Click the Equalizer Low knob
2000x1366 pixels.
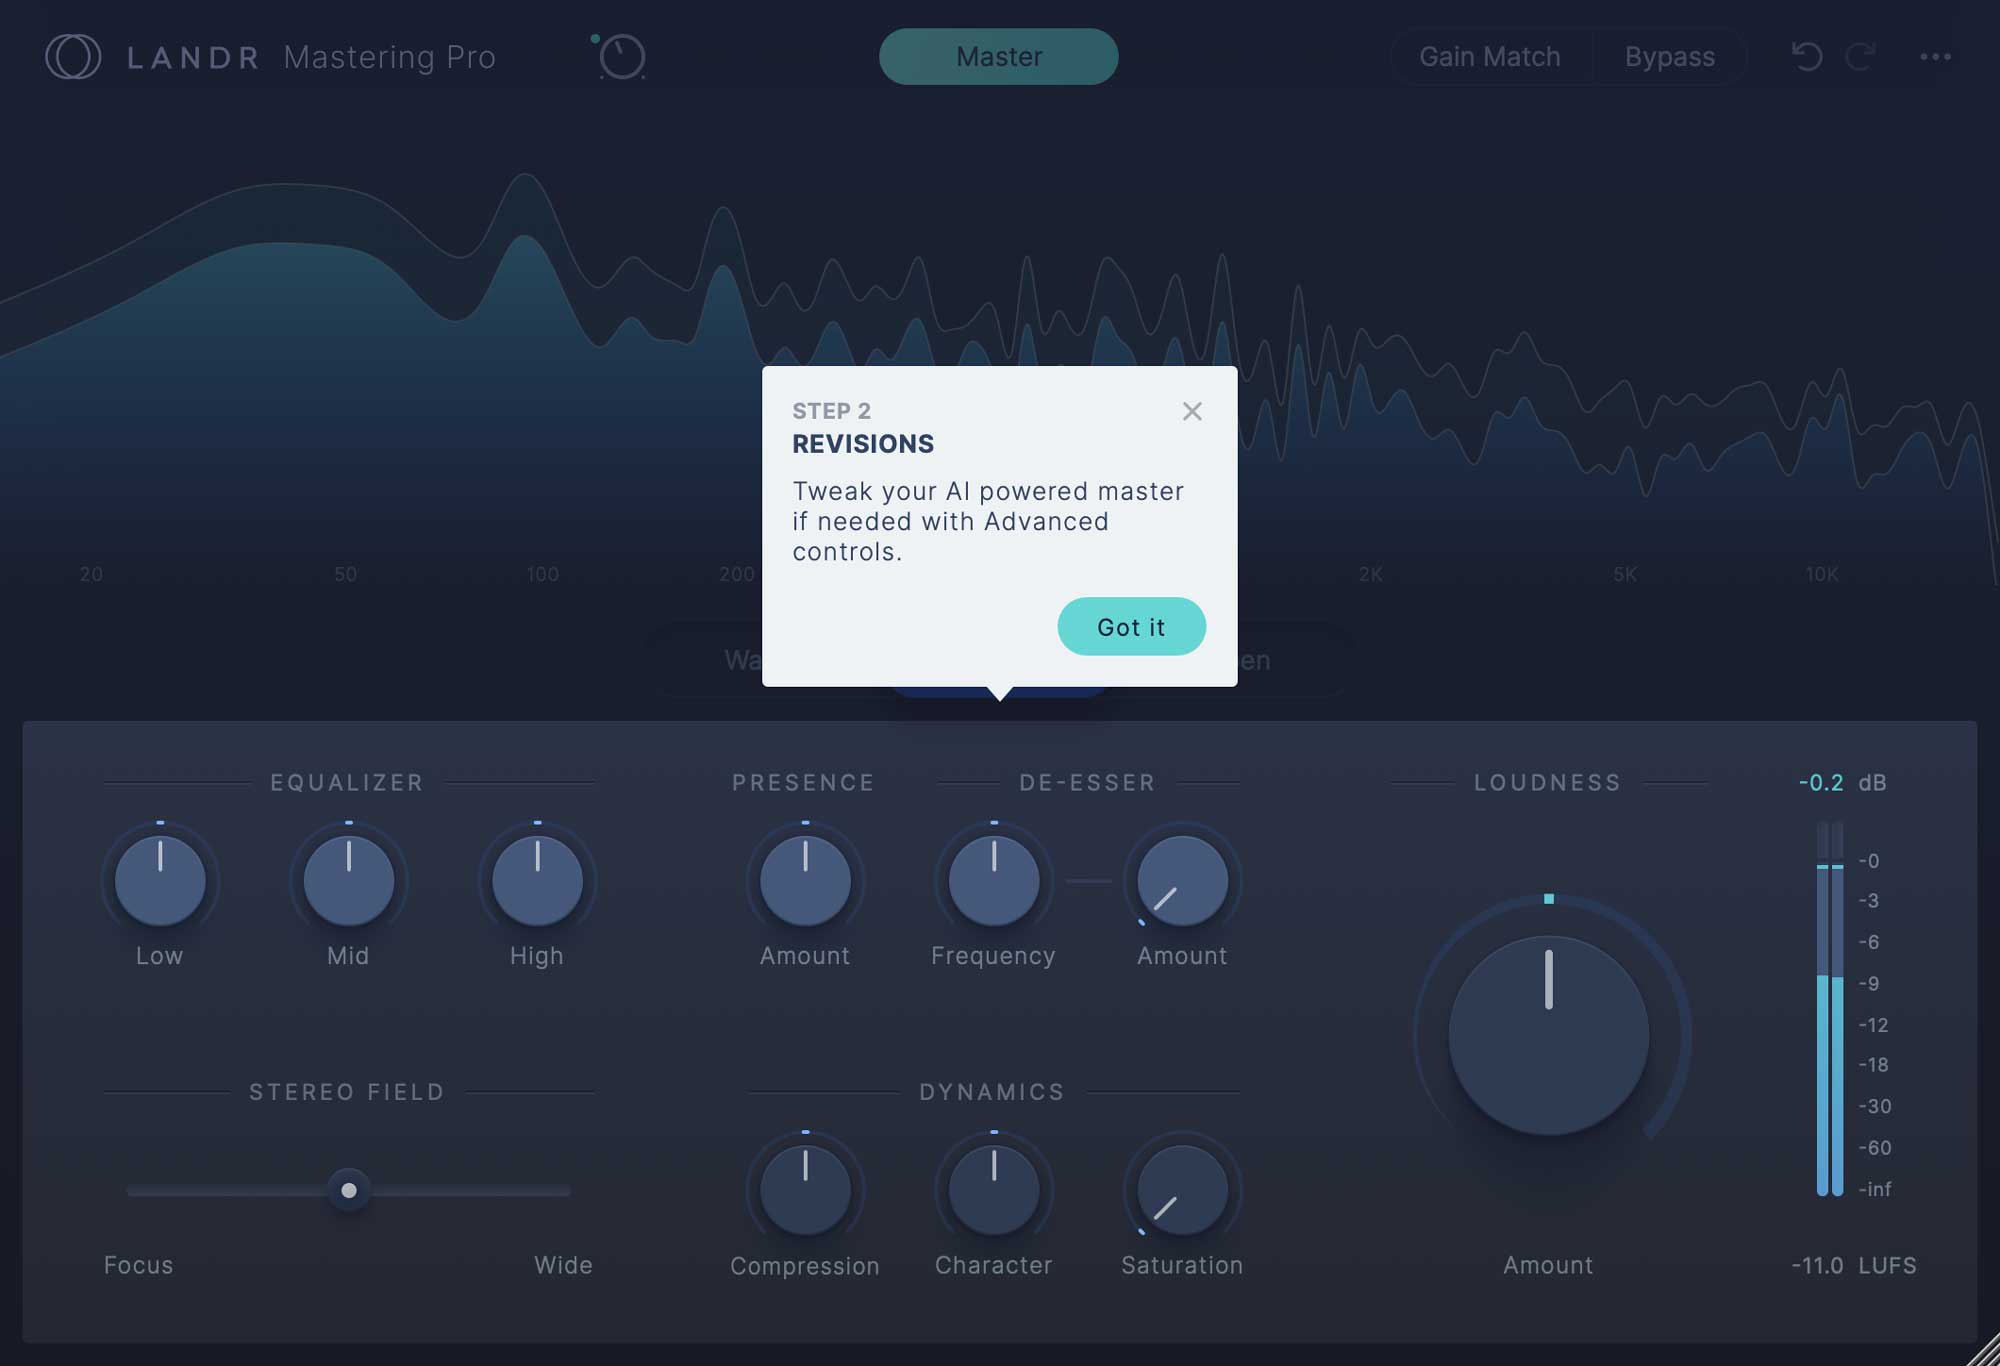tap(160, 880)
